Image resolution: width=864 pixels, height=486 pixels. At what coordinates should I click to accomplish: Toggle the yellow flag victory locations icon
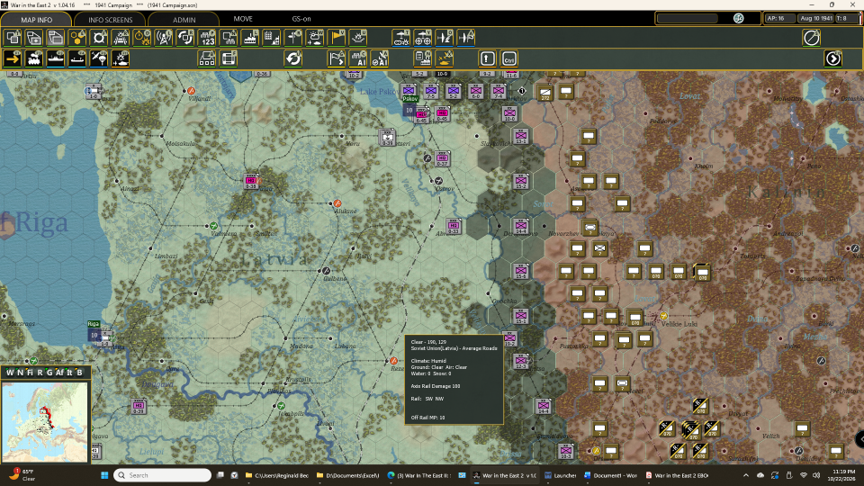(337, 38)
